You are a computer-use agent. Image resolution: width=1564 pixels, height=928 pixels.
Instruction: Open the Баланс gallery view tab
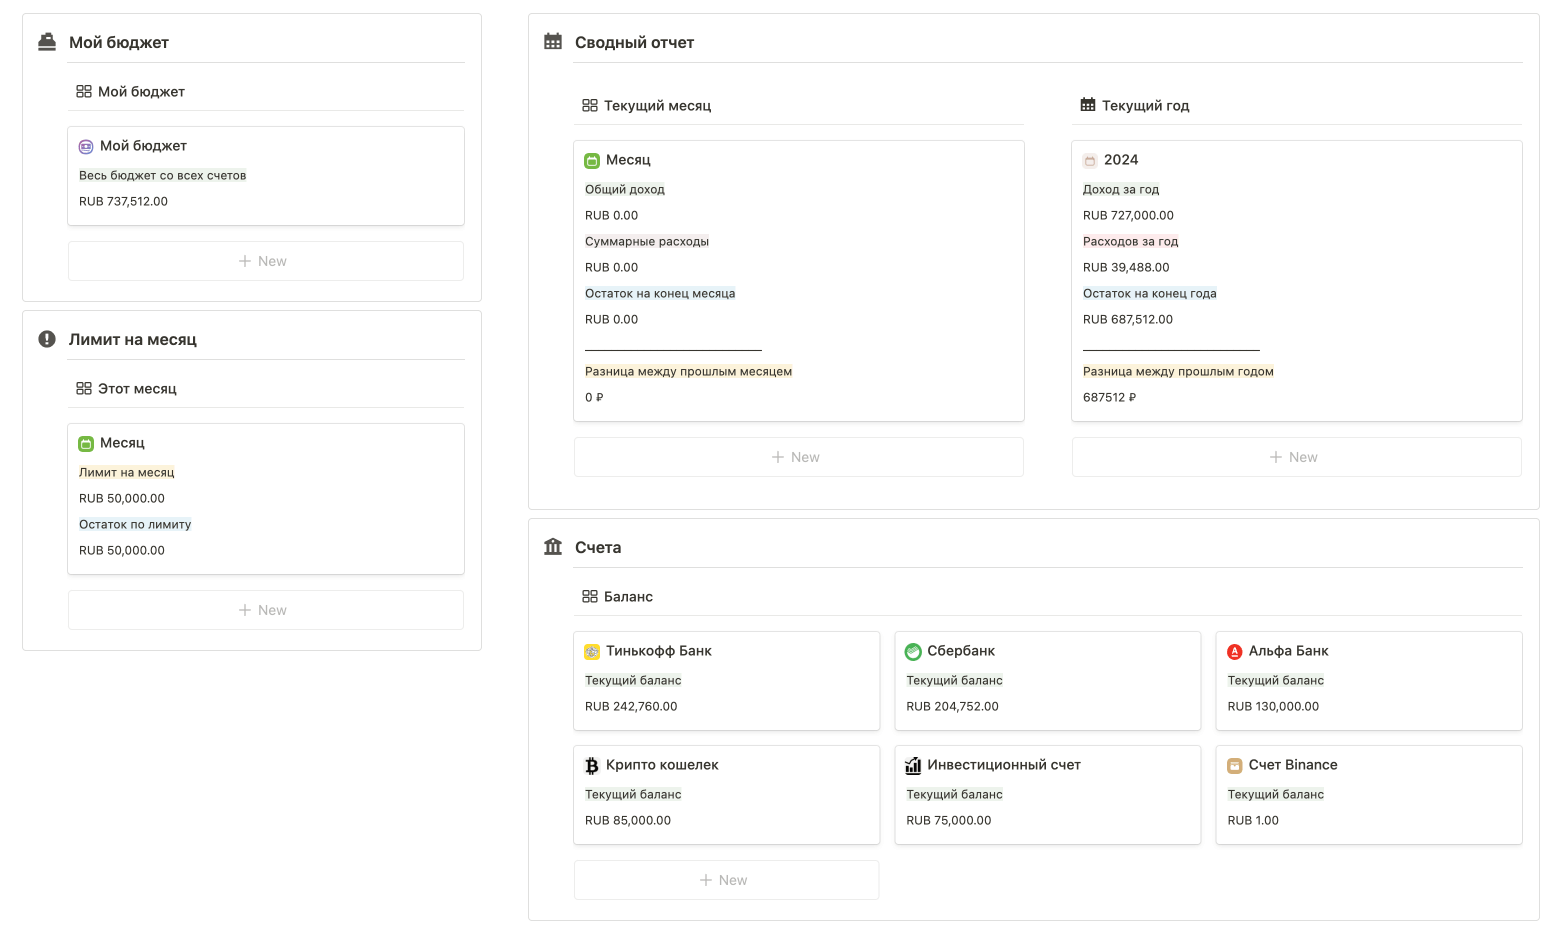618,596
